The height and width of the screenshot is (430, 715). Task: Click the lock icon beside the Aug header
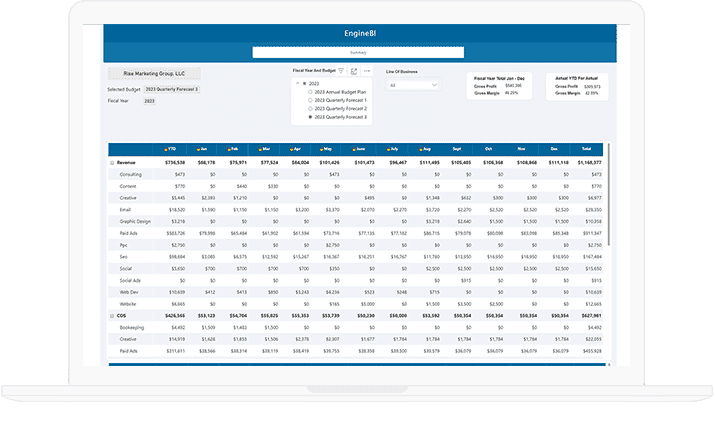422,149
